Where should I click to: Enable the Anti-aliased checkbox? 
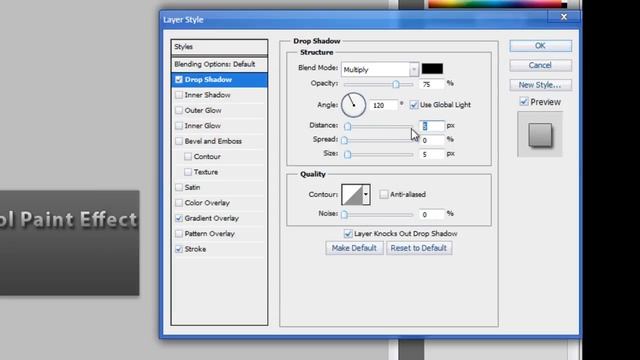(x=384, y=194)
